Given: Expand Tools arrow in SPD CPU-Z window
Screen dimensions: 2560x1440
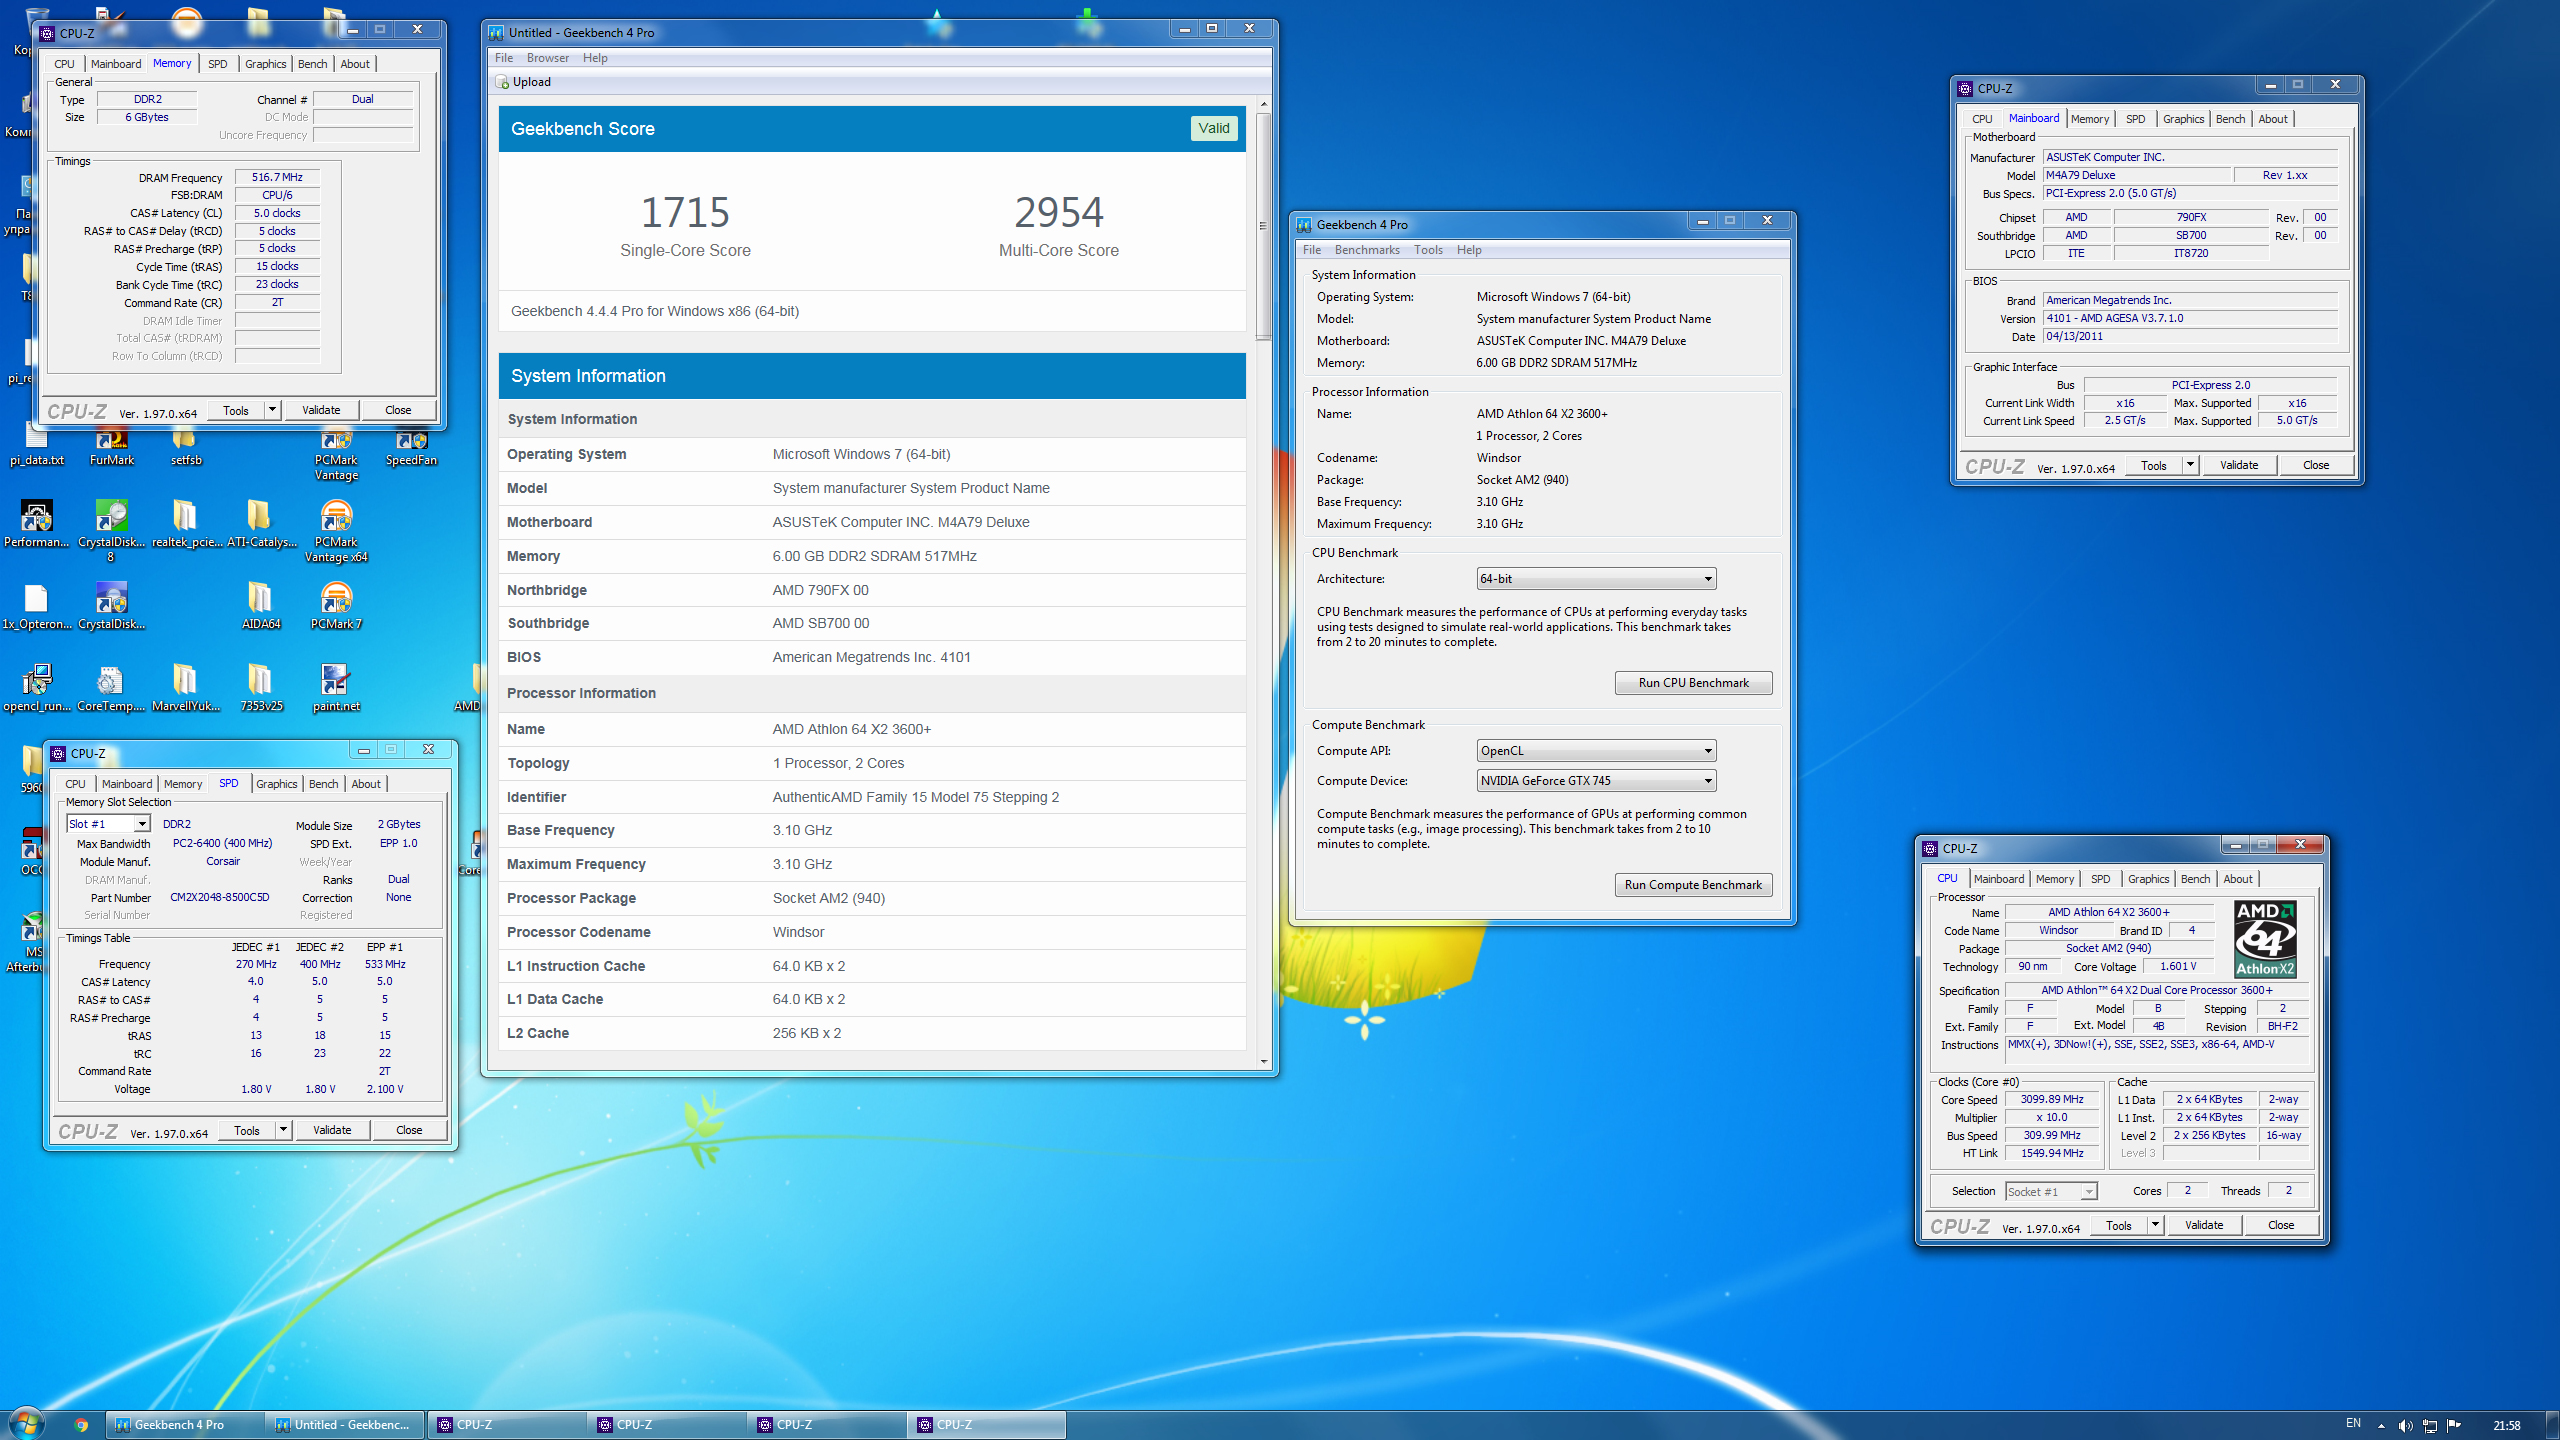Looking at the screenshot, I should pyautogui.click(x=283, y=1130).
